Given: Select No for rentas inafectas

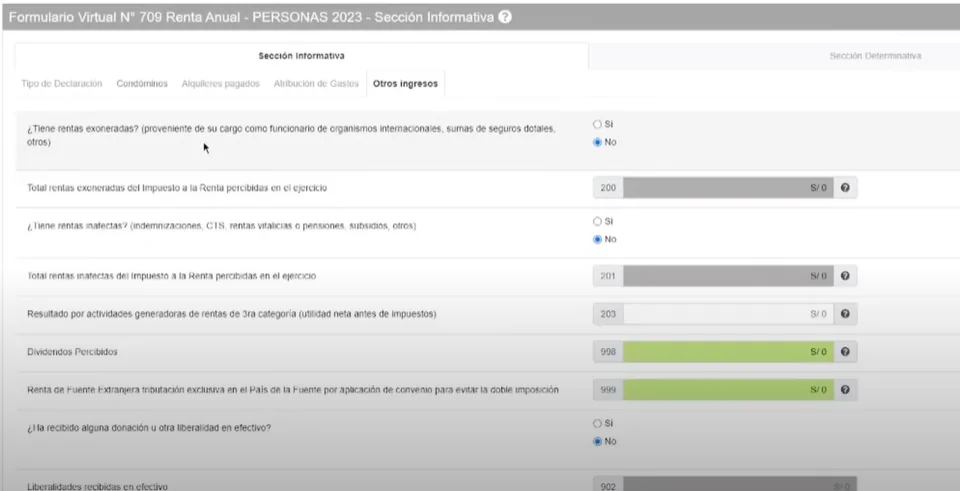Looking at the screenshot, I should (x=598, y=239).
